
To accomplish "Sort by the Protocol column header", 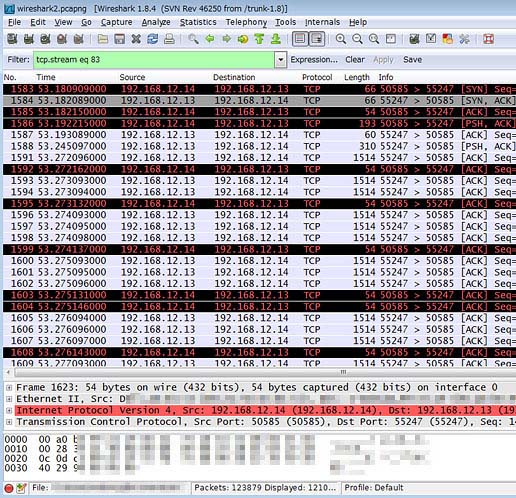I will pos(317,77).
